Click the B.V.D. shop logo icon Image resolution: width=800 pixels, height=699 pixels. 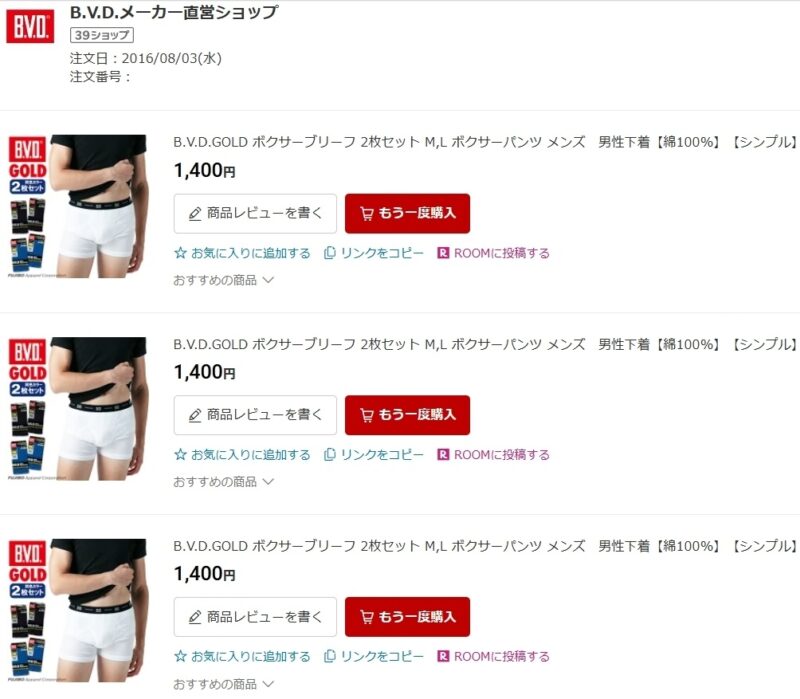tap(30, 26)
